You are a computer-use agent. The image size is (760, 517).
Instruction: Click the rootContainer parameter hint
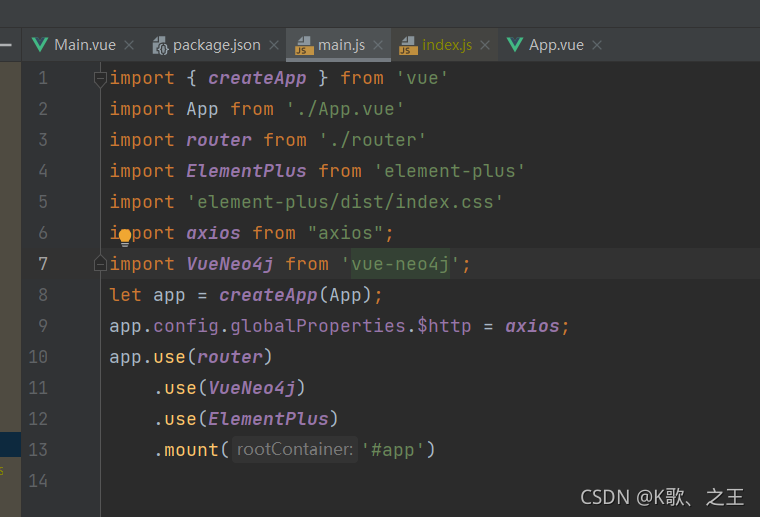[295, 449]
